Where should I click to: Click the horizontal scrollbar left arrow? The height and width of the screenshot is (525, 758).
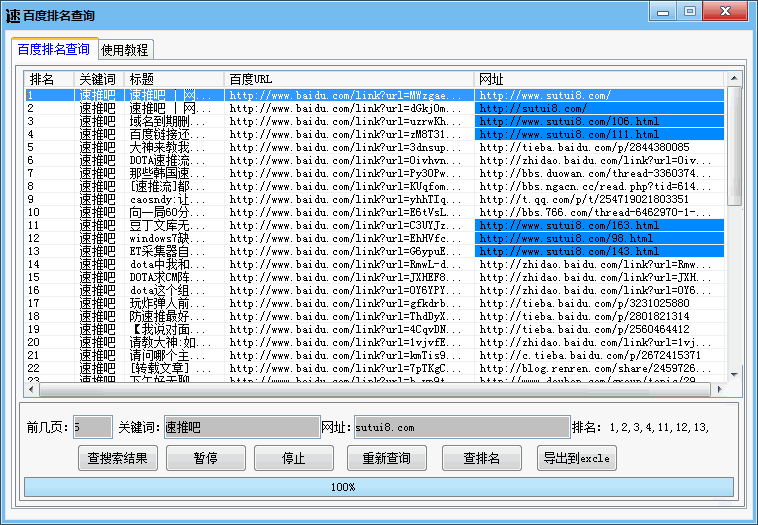point(31,389)
